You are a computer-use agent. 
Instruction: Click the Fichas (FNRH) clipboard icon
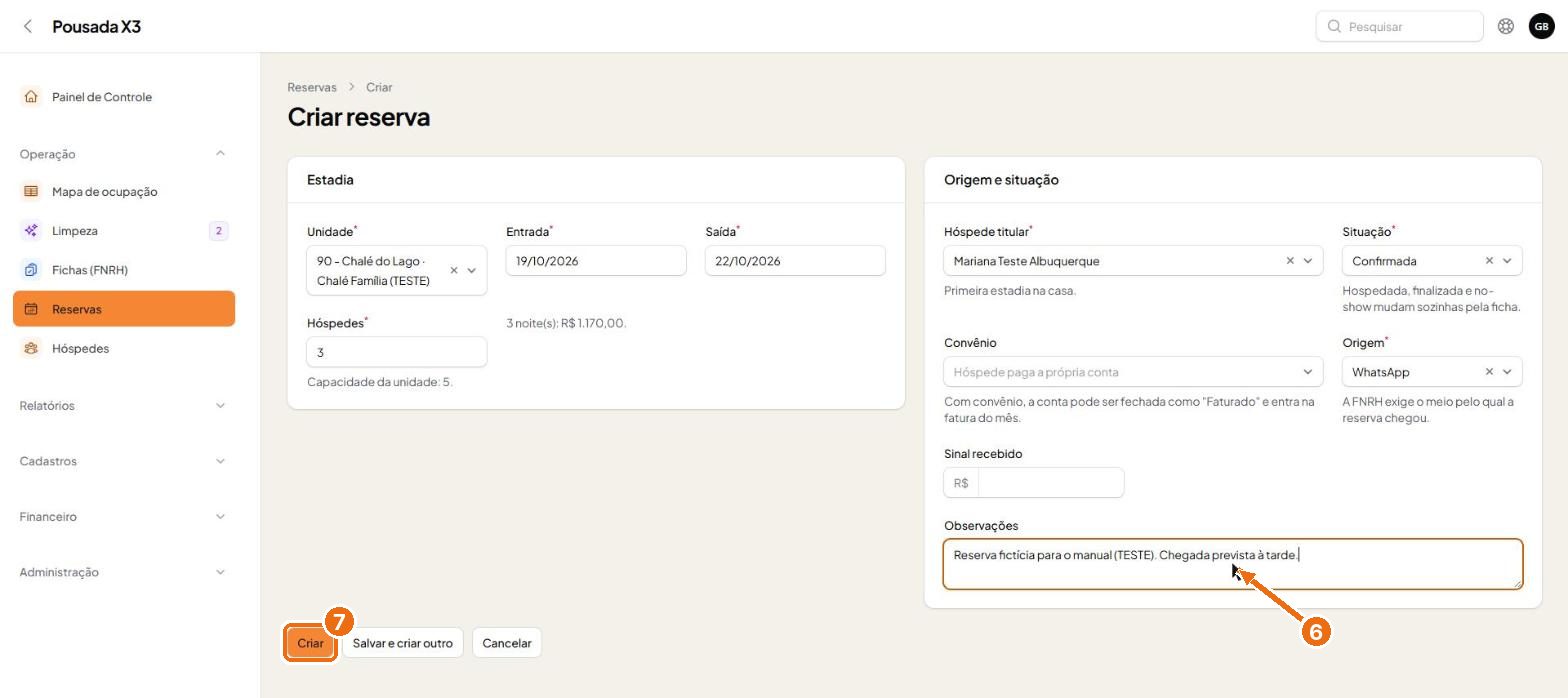(31, 270)
